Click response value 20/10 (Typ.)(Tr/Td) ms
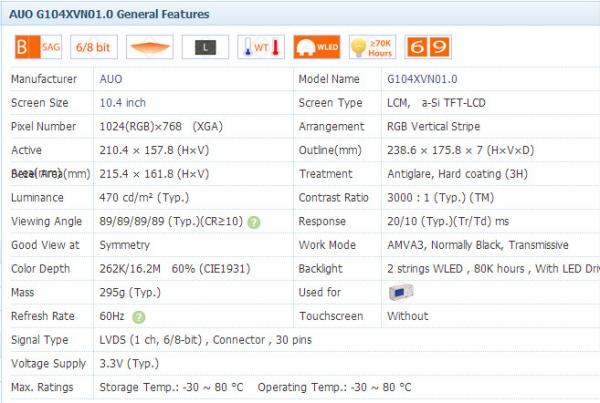Viewport: 600px width, 403px height. (x=448, y=222)
